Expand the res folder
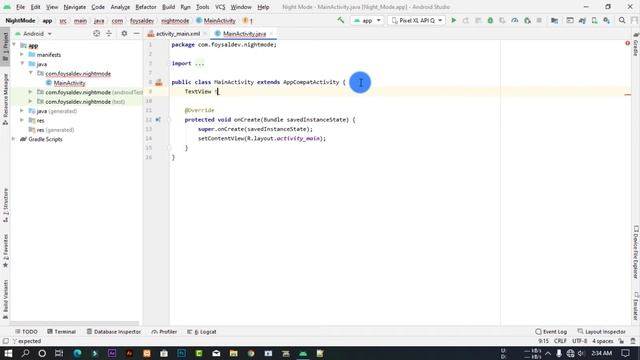Viewport: 640px width, 360px height. pos(22,120)
